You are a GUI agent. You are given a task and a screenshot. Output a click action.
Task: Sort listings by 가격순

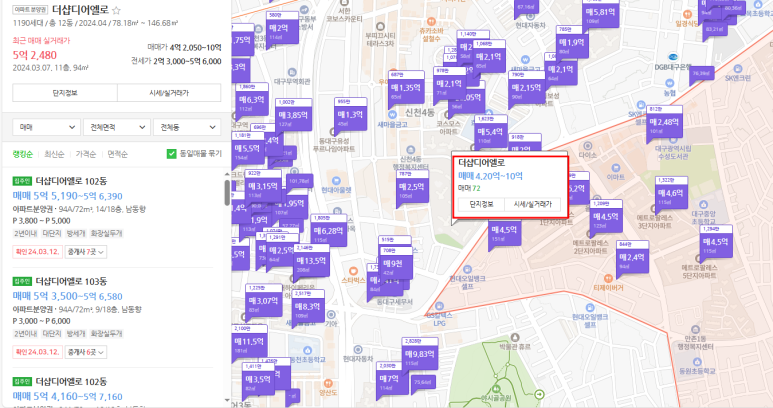(x=86, y=154)
